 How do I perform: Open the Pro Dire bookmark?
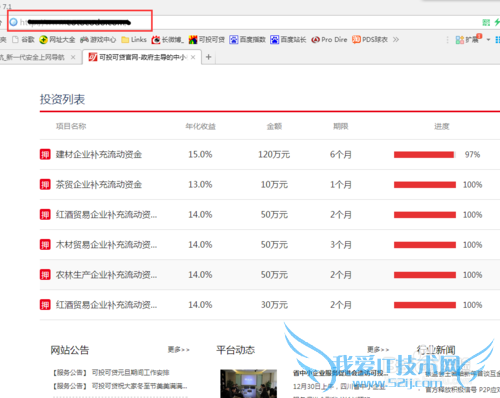(x=329, y=40)
